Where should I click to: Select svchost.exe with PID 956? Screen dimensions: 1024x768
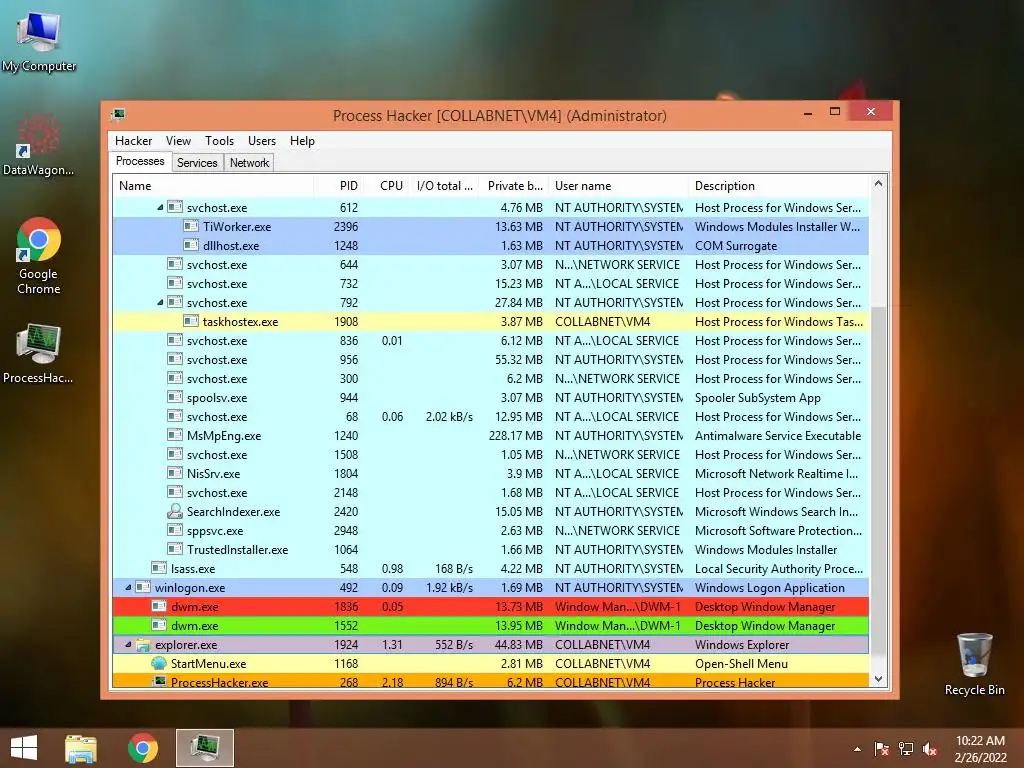coord(491,360)
